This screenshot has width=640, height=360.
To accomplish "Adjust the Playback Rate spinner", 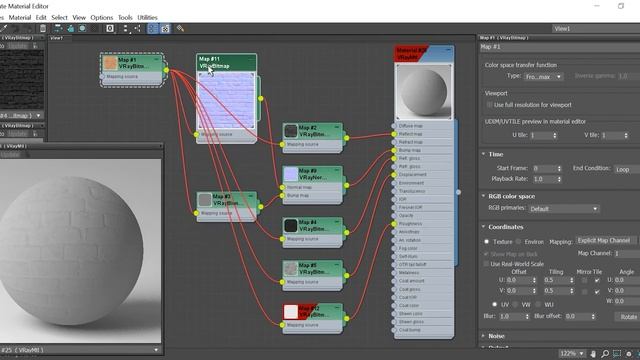I will coord(559,179).
